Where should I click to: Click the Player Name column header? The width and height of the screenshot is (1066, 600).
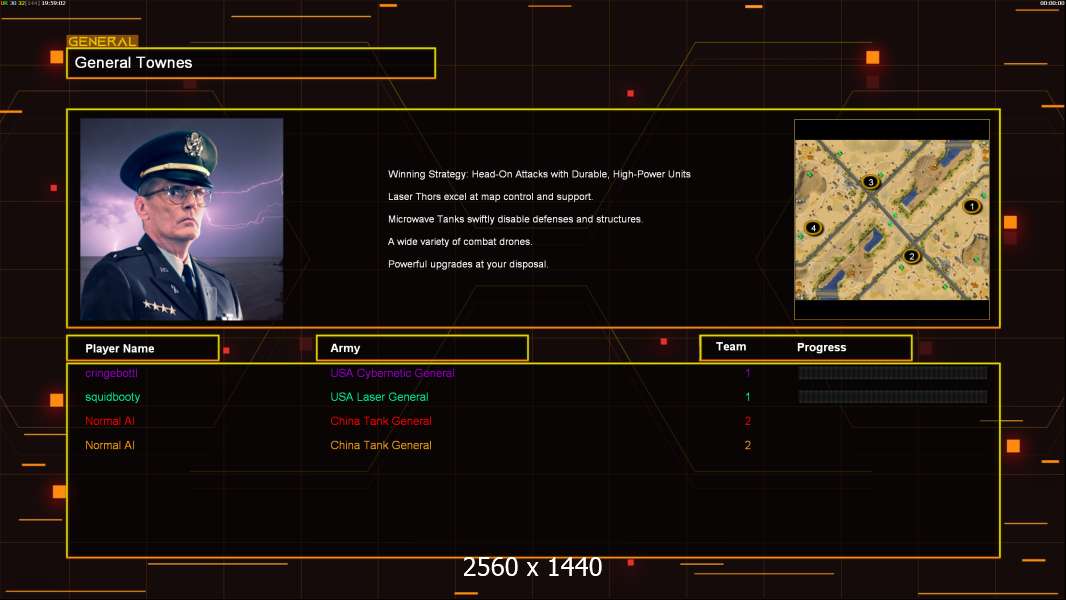[143, 348]
